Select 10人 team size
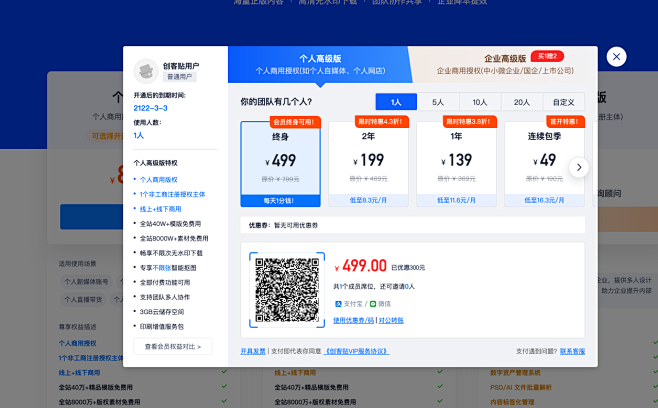658x408 pixels. pos(480,102)
